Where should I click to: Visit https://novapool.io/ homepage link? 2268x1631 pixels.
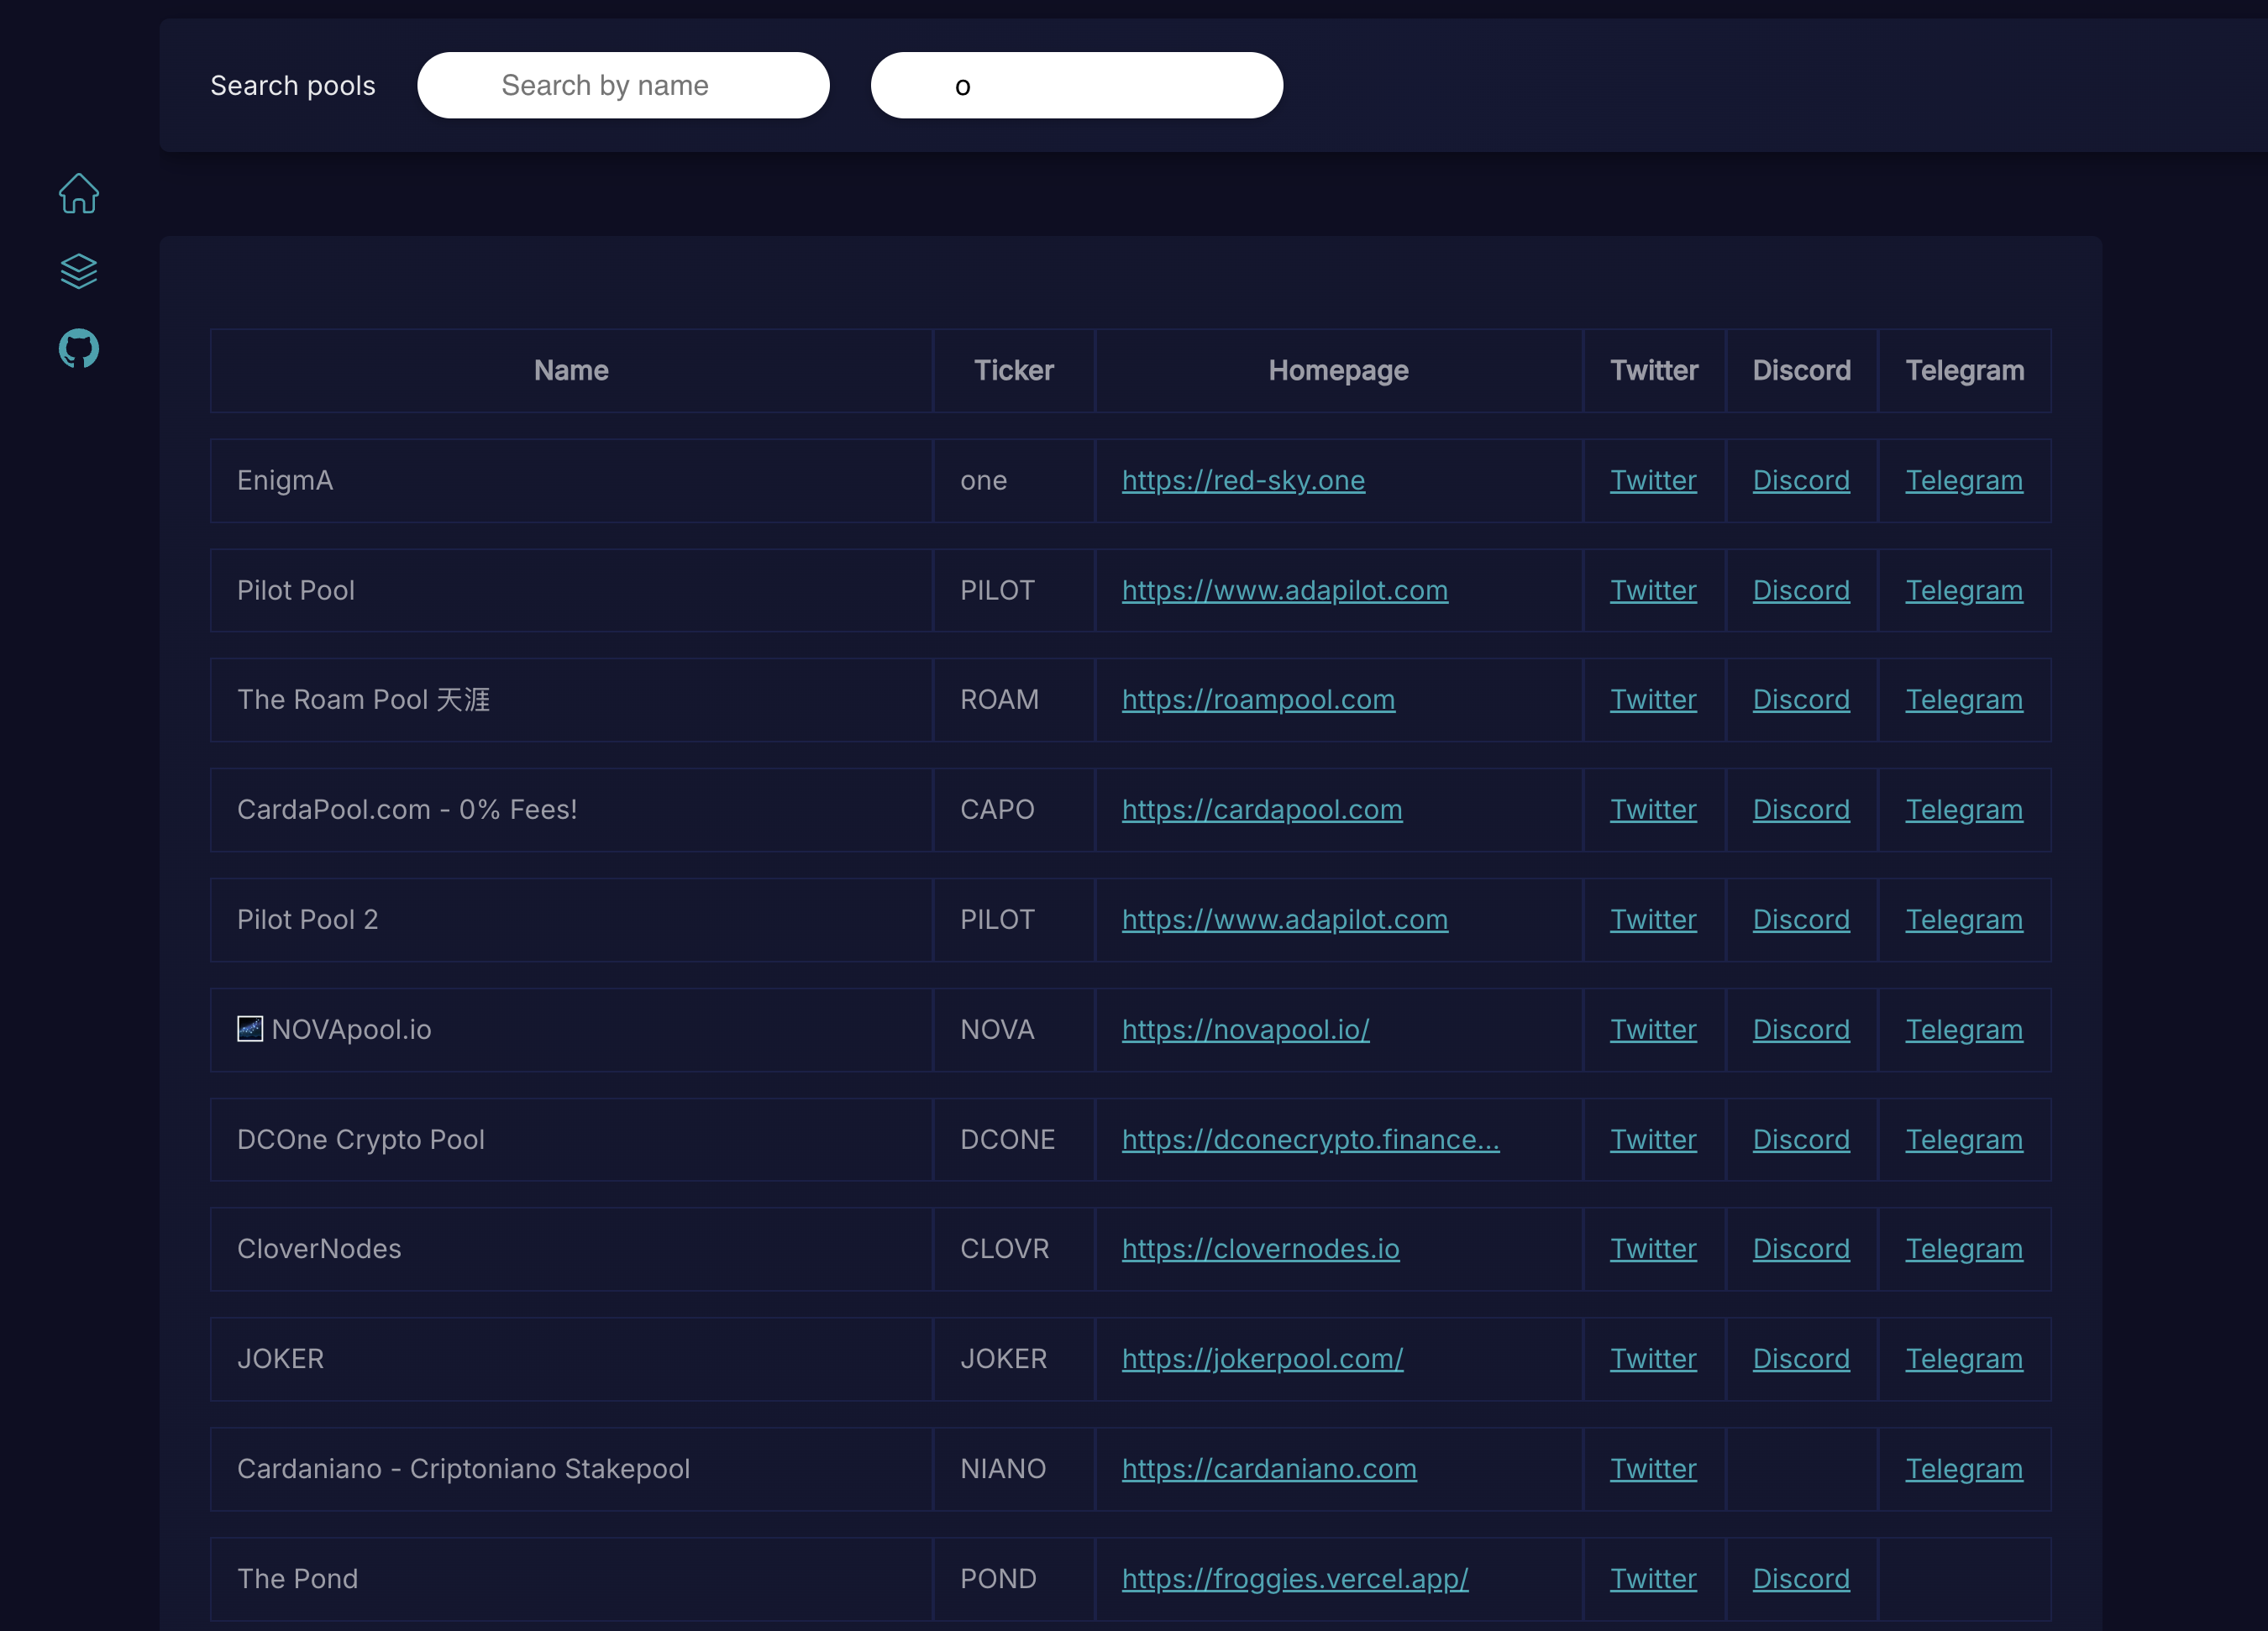(1245, 1030)
